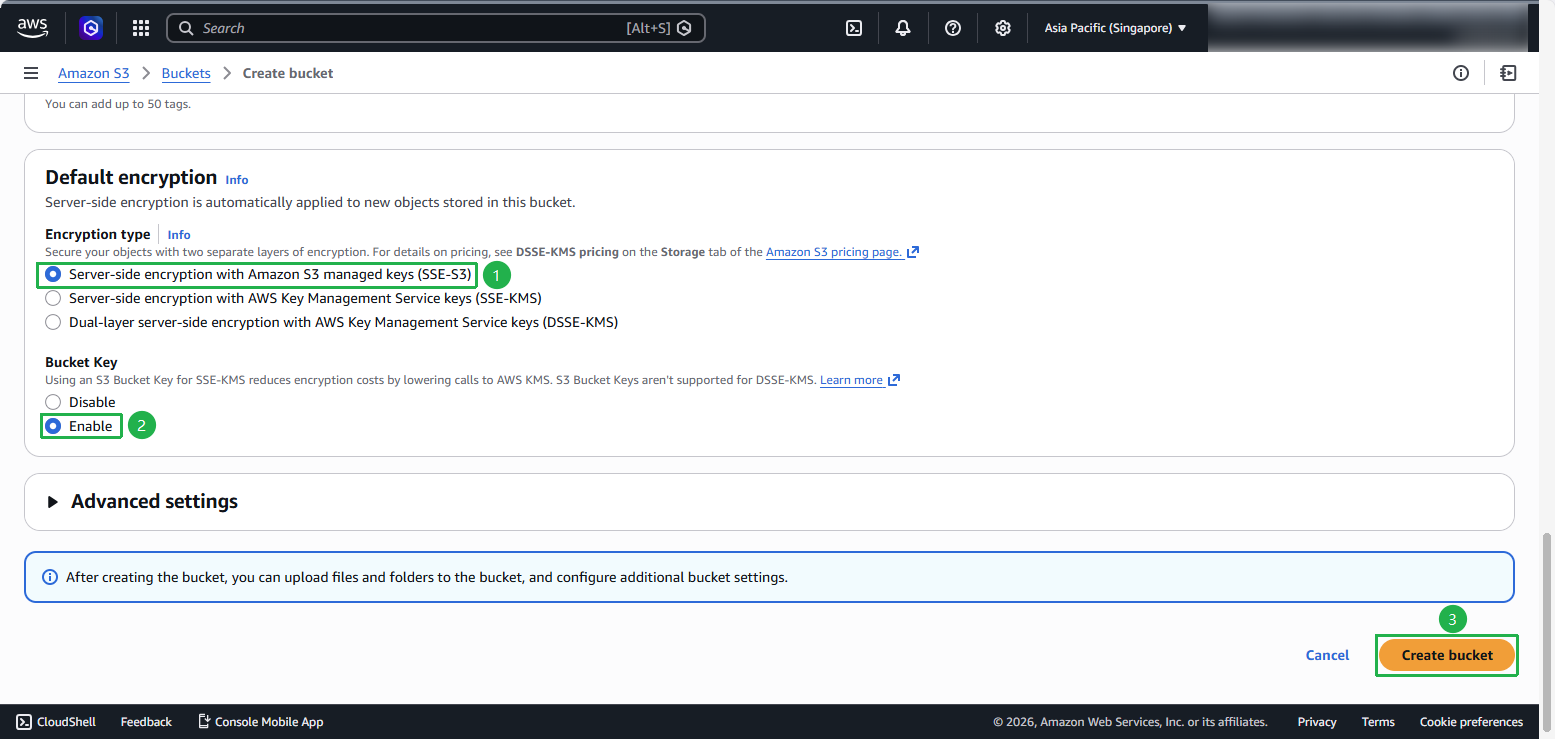The width and height of the screenshot is (1555, 739).
Task: Open the help question mark menu
Action: [x=953, y=28]
